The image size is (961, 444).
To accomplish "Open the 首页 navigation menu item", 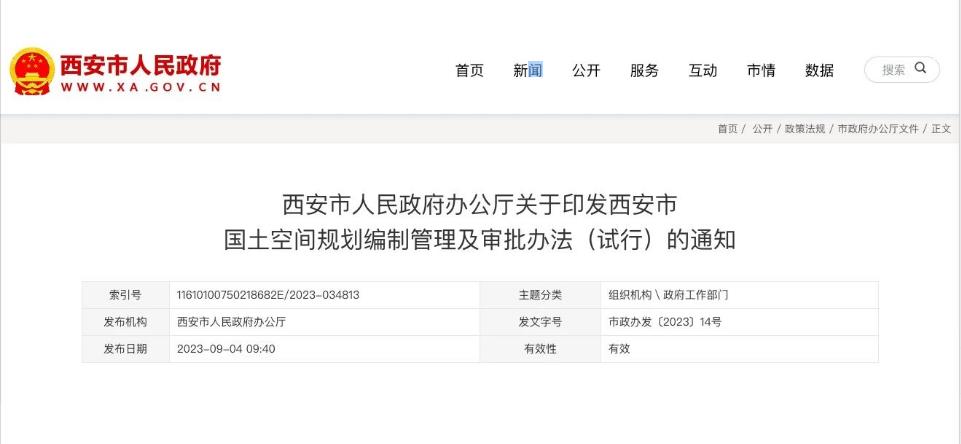I will click(x=469, y=70).
